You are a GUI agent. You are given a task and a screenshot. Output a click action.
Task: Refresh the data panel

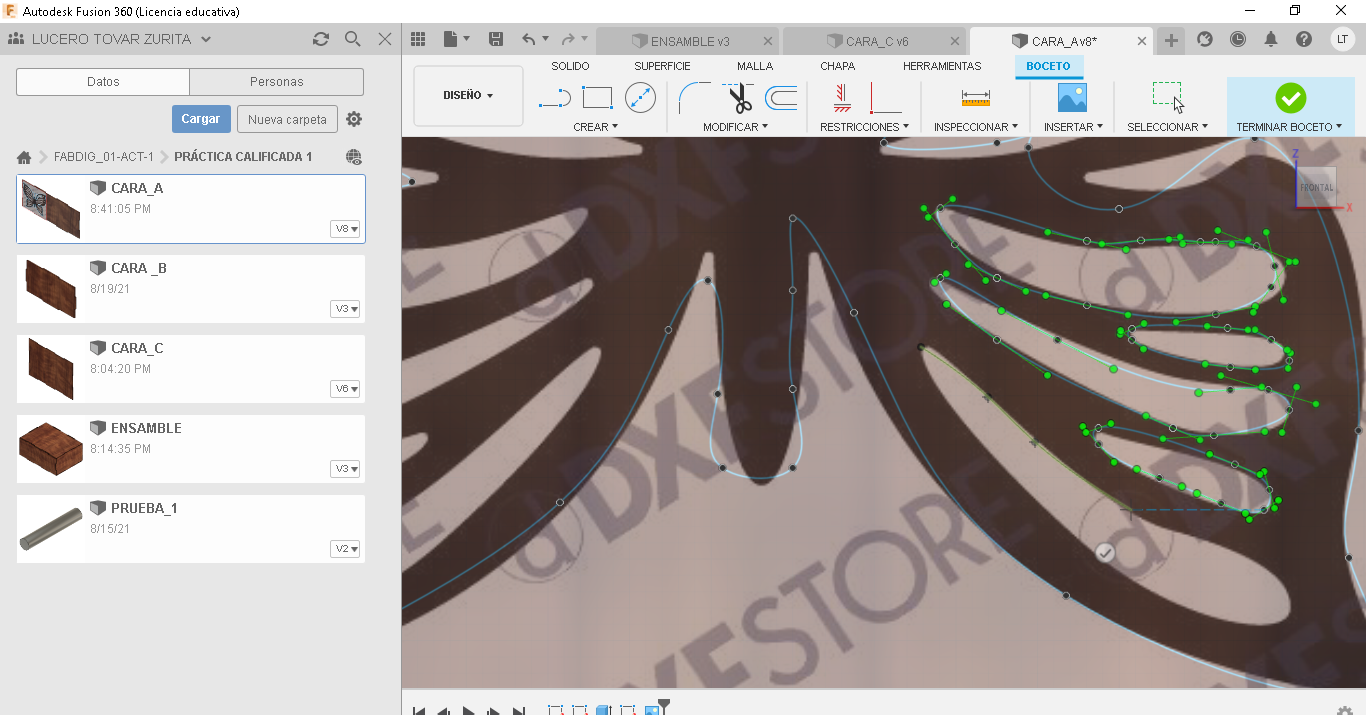[320, 39]
